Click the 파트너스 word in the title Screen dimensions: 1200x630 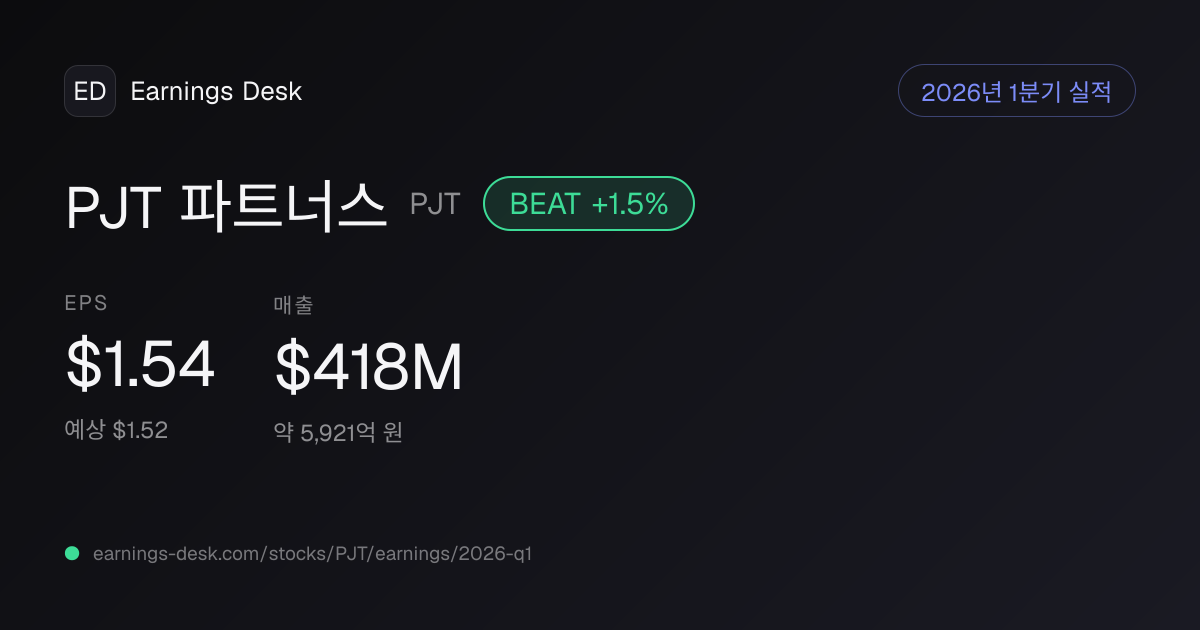tap(283, 206)
